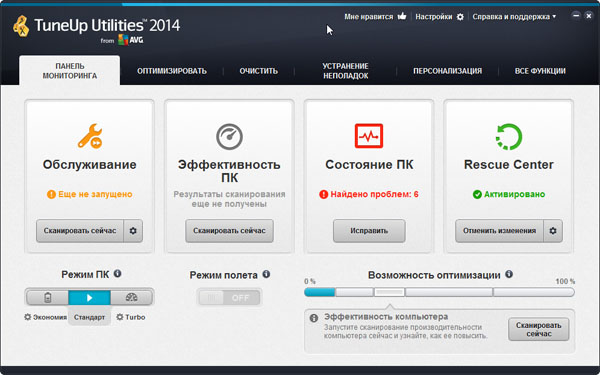Minimize the TuneUp Utilities window
600x375 pixels.
coord(576,15)
